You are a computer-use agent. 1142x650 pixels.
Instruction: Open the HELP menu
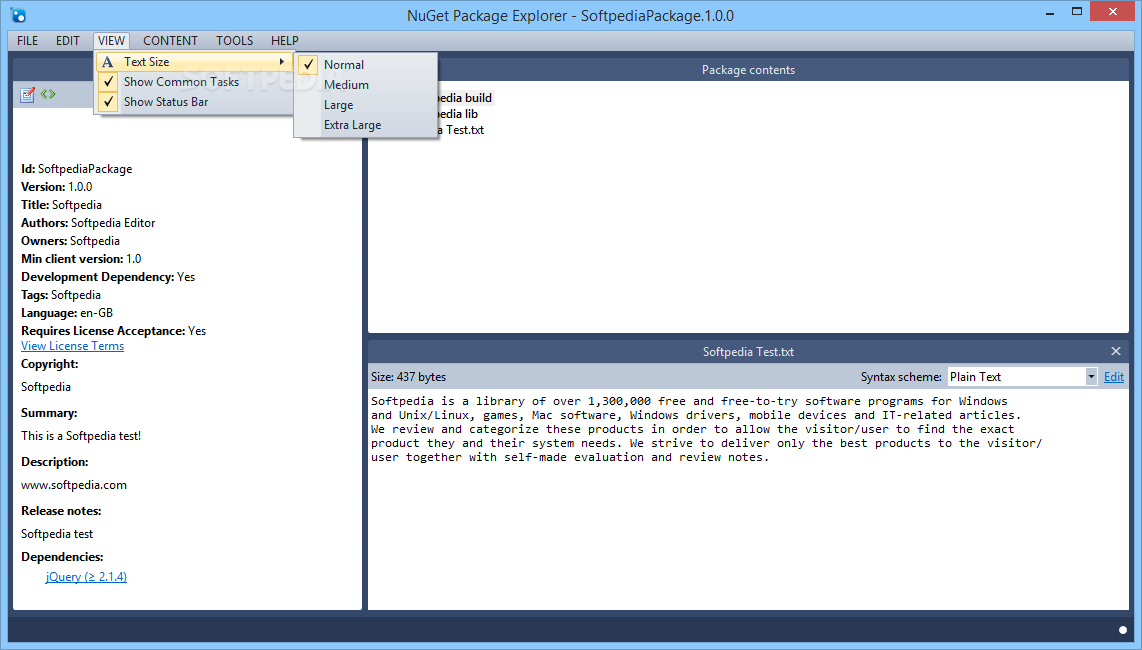pyautogui.click(x=285, y=41)
